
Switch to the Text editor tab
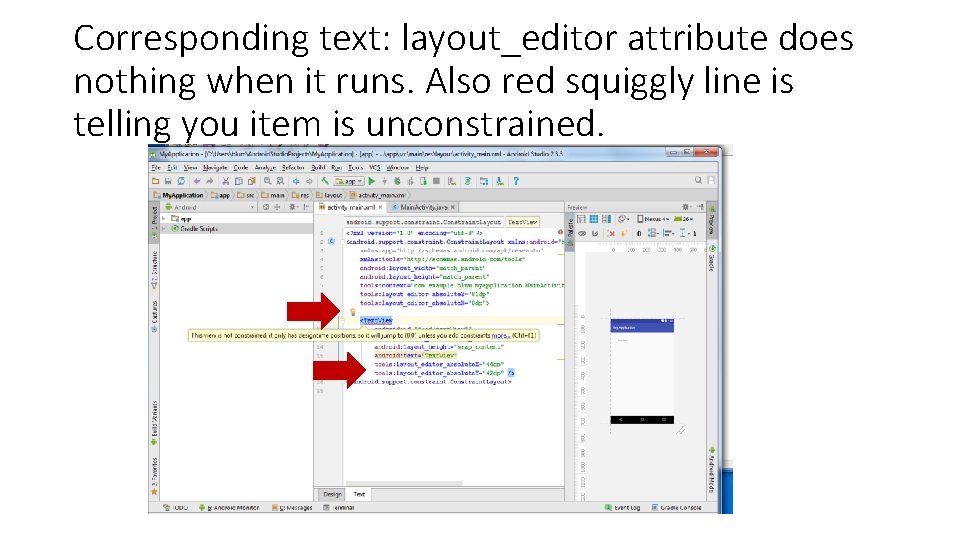[x=359, y=494]
